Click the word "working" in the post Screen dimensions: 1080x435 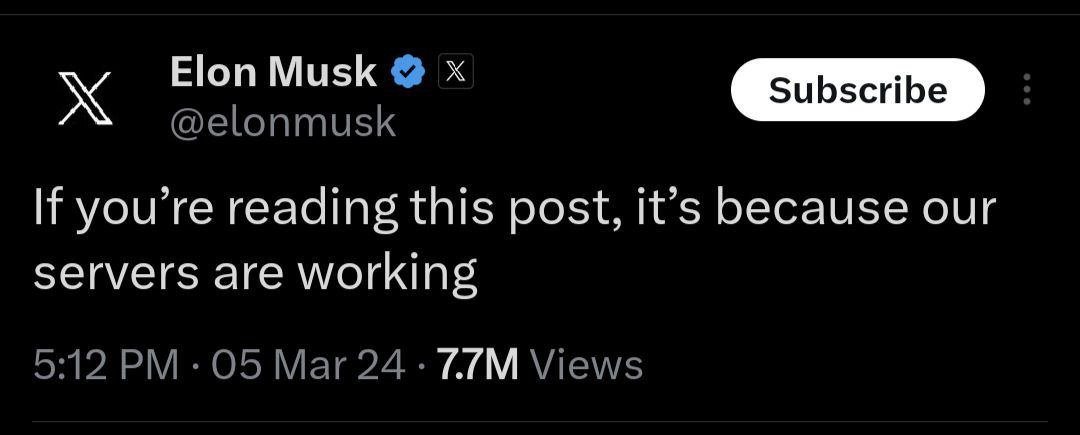coord(387,275)
